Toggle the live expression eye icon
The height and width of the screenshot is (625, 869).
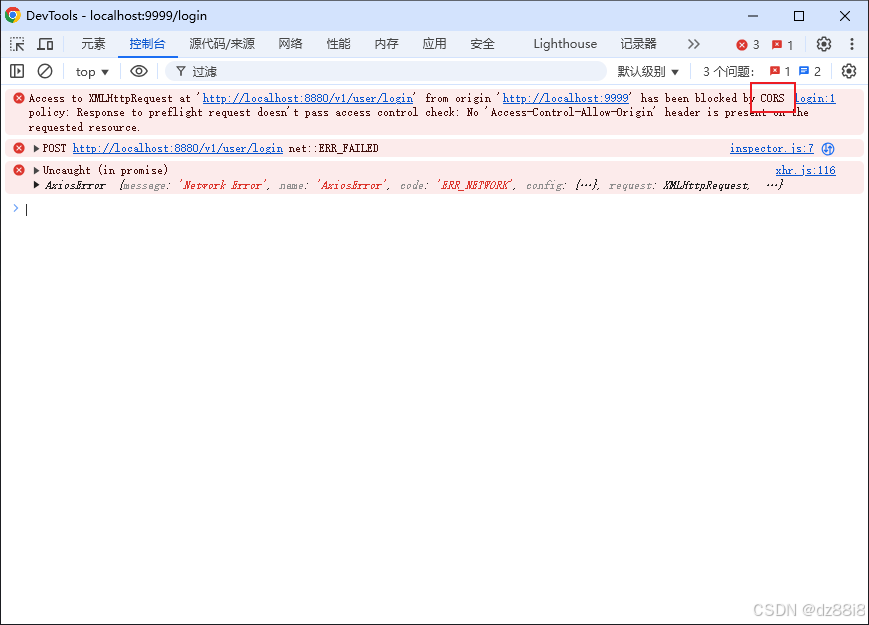point(139,71)
